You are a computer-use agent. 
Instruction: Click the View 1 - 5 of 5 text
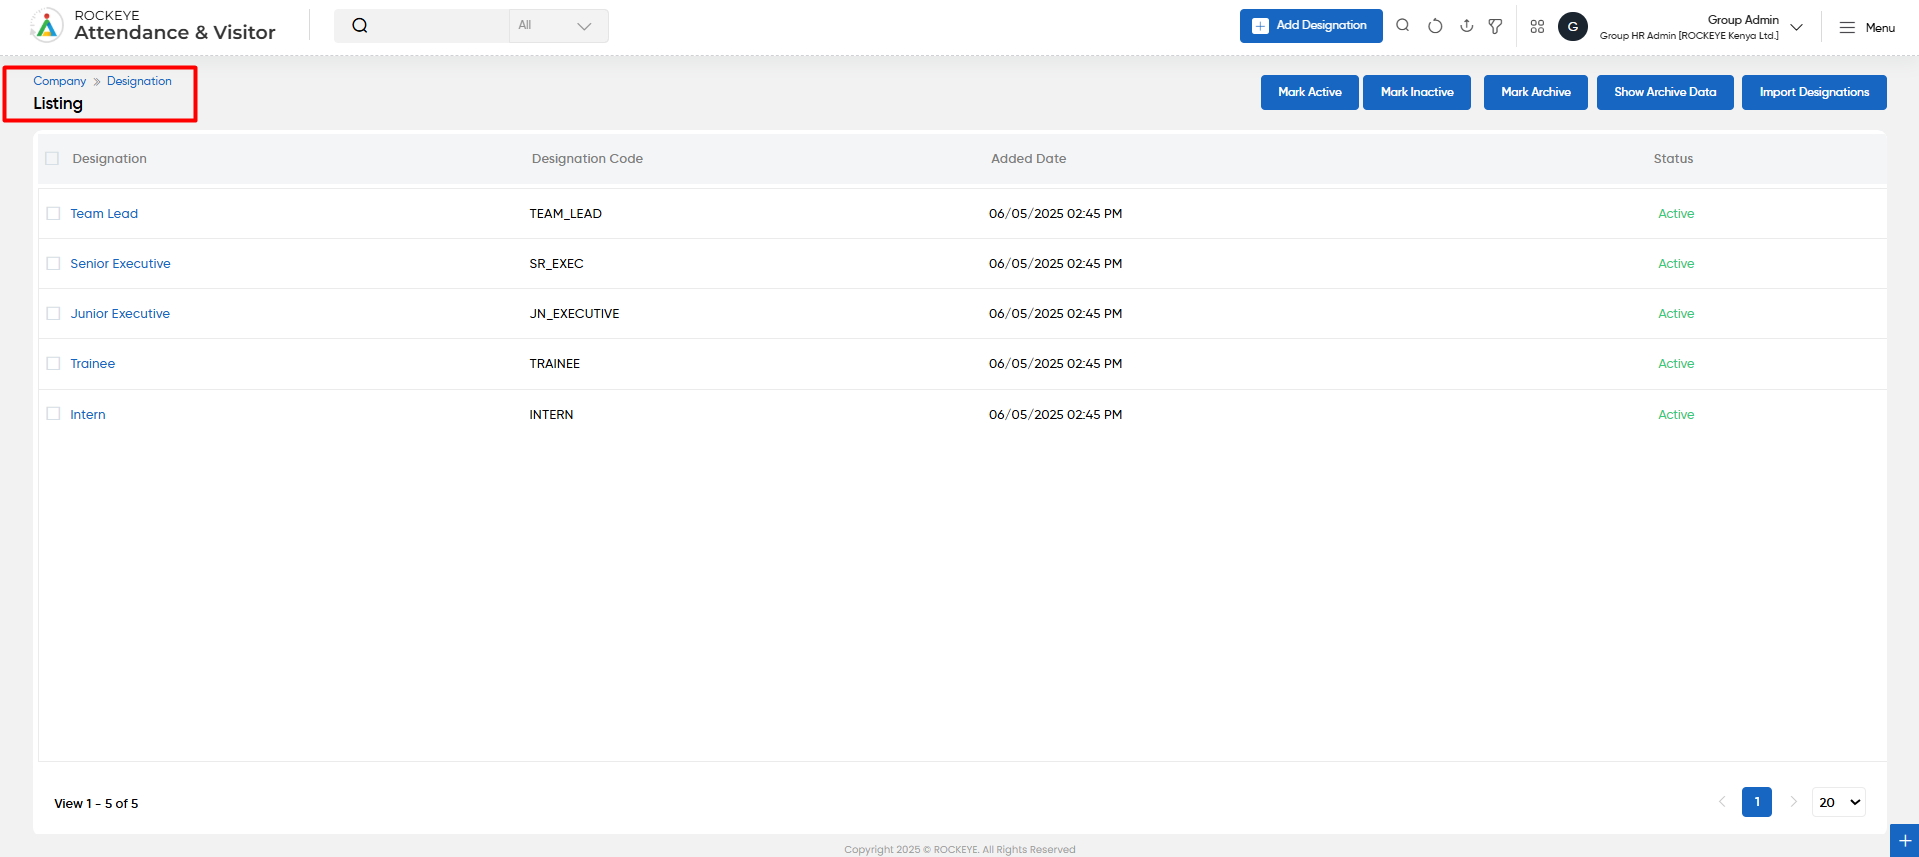[97, 803]
